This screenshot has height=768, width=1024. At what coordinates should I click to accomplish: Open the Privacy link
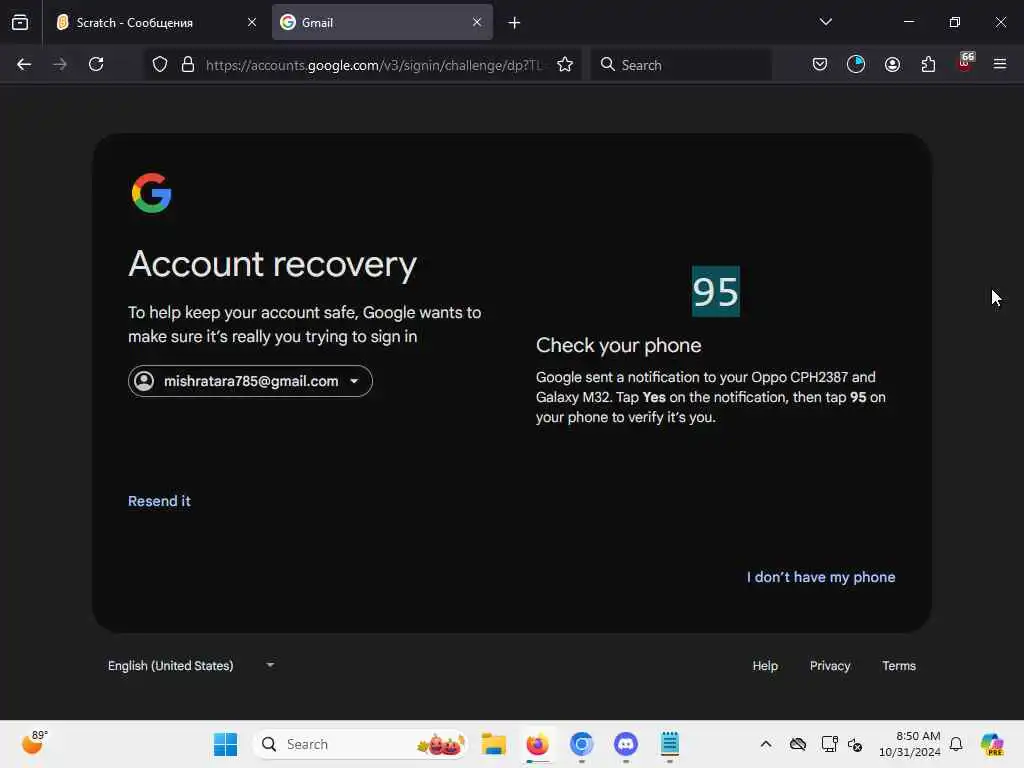(829, 665)
